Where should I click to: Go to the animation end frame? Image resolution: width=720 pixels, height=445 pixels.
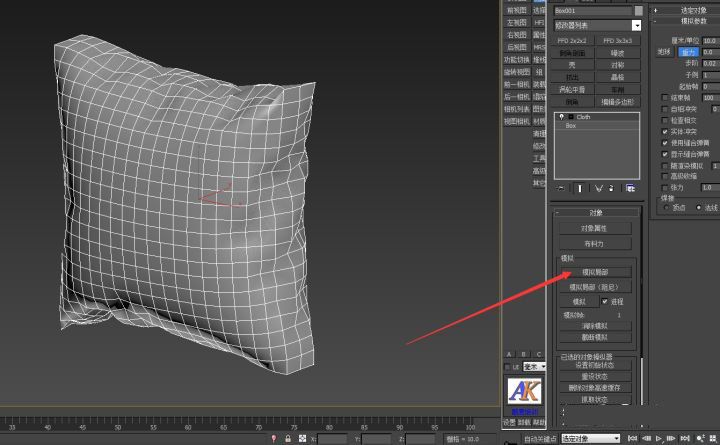[x=685, y=439]
